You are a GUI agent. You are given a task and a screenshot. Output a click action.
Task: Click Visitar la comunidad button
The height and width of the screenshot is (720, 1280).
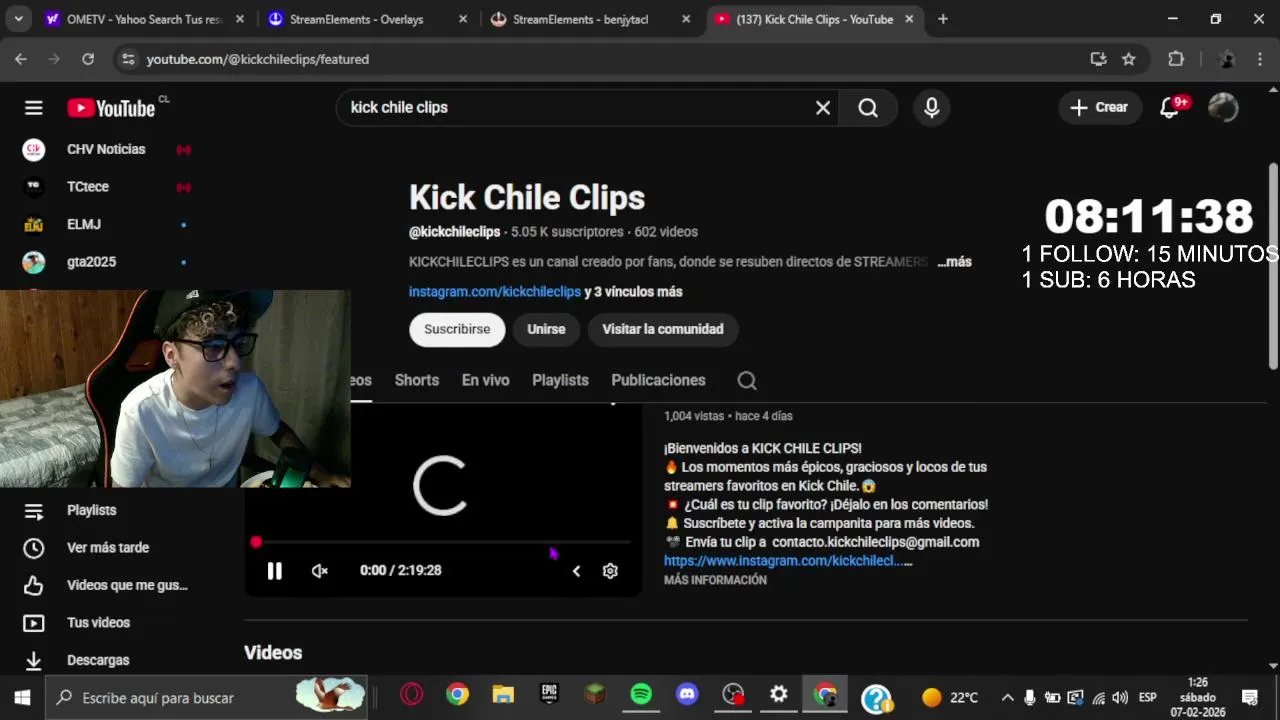pos(662,329)
